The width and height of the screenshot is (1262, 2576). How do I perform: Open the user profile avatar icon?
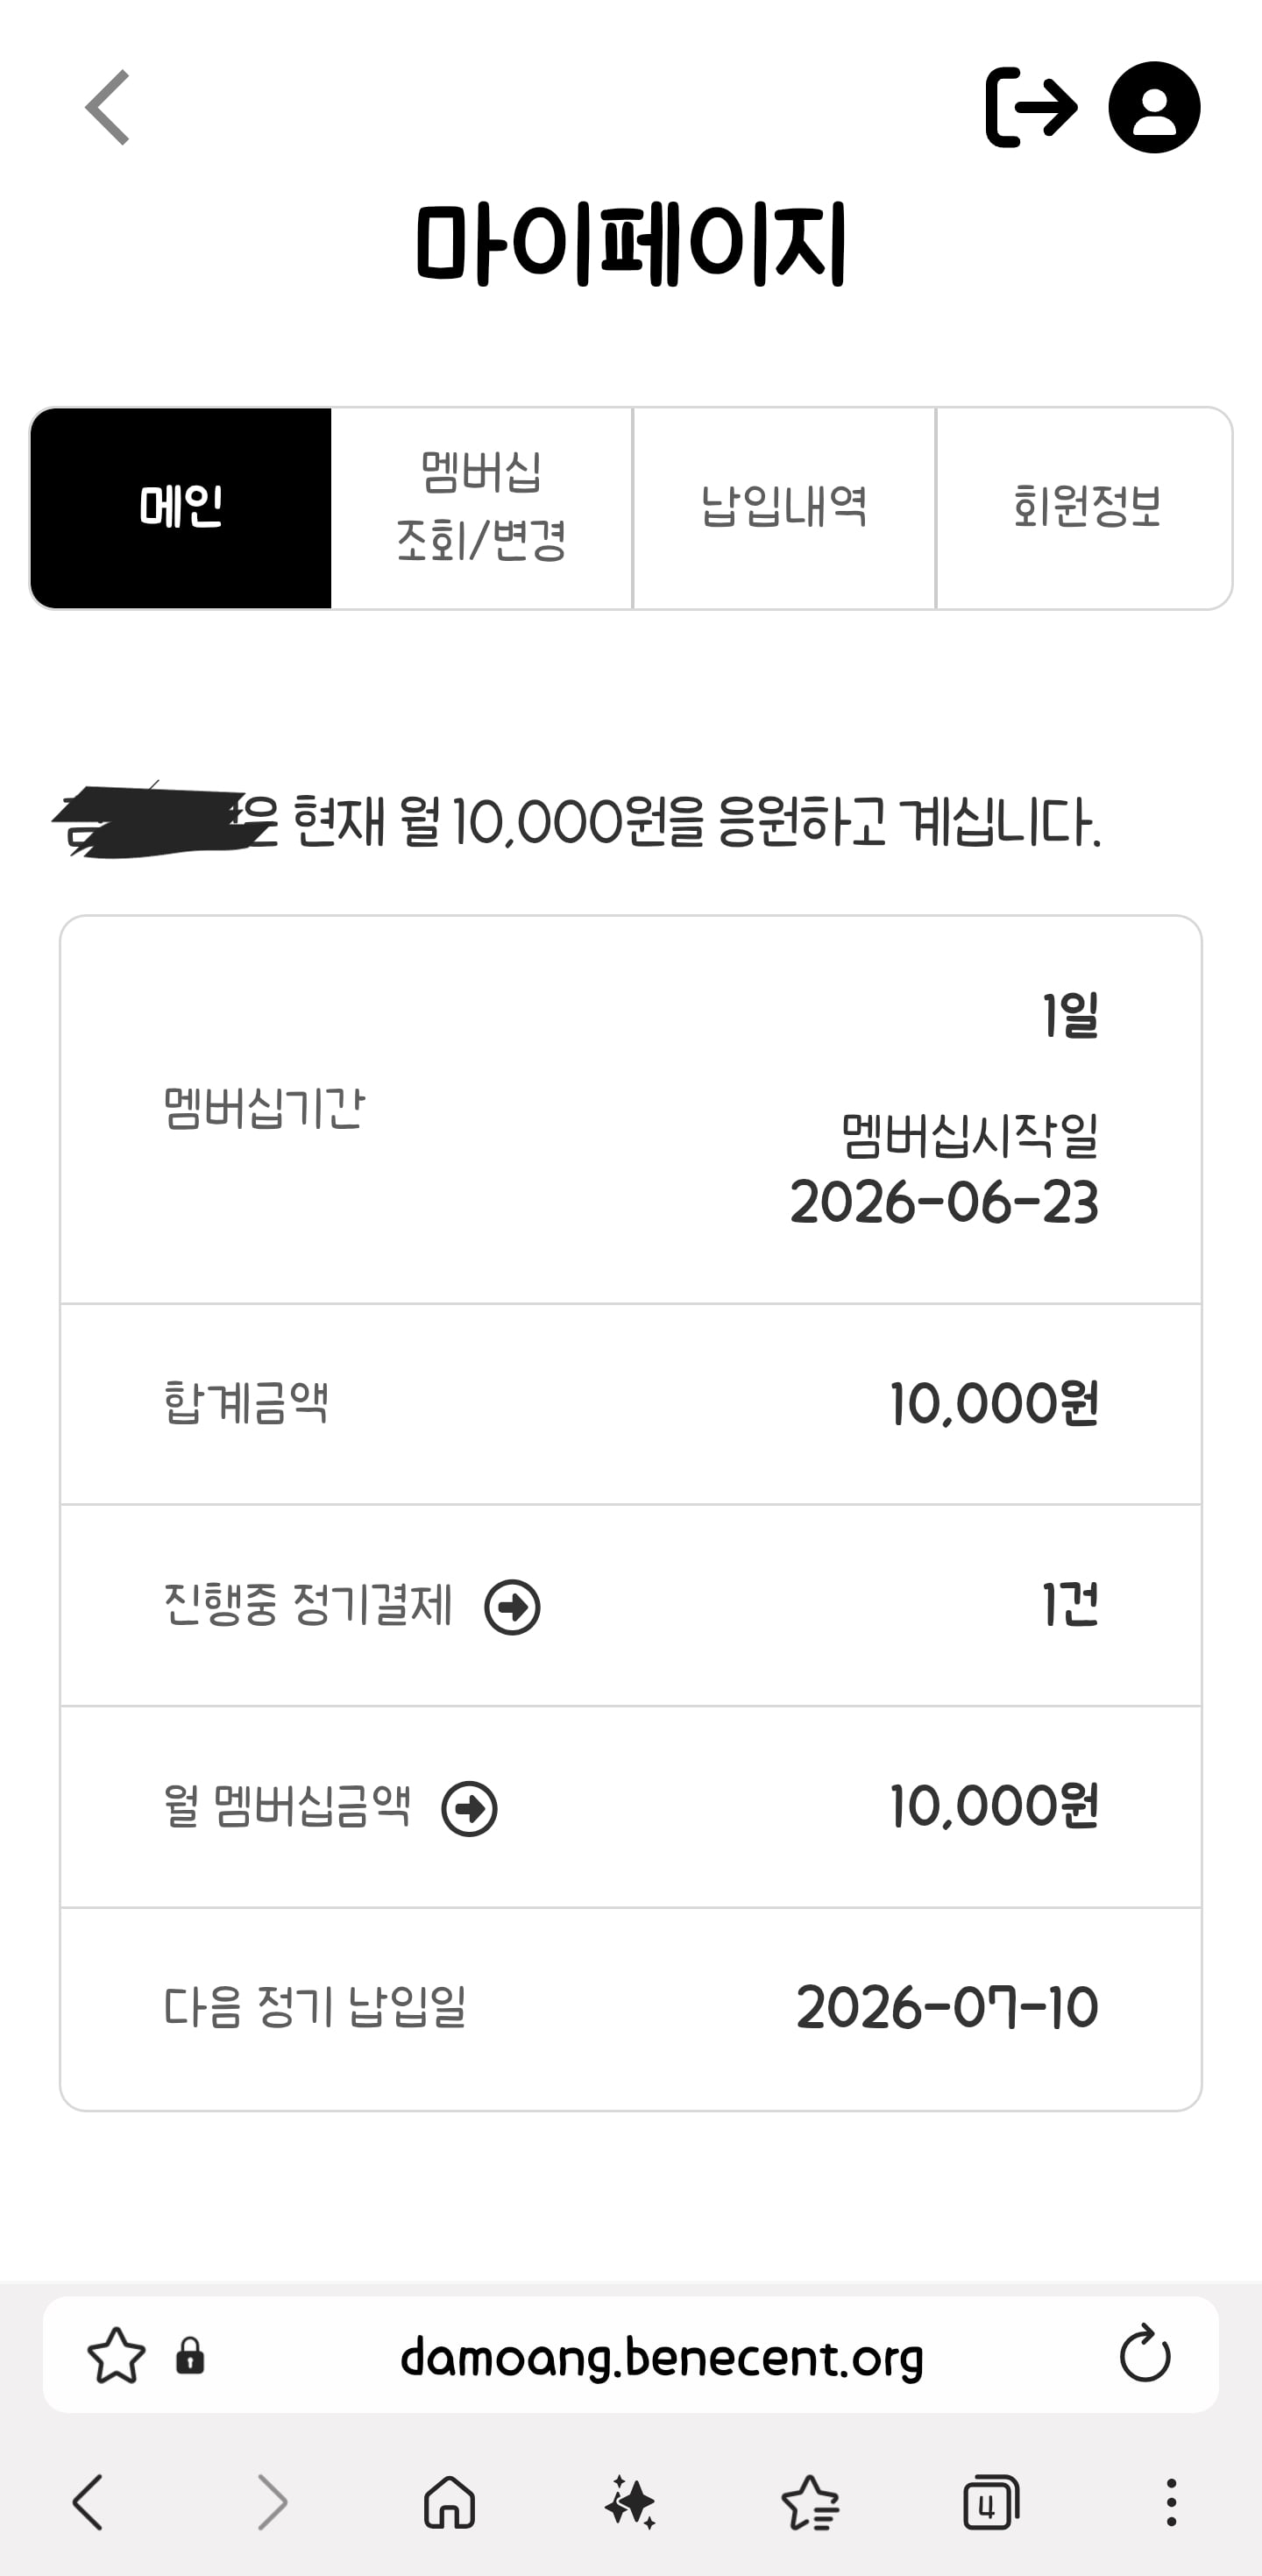tap(1154, 107)
